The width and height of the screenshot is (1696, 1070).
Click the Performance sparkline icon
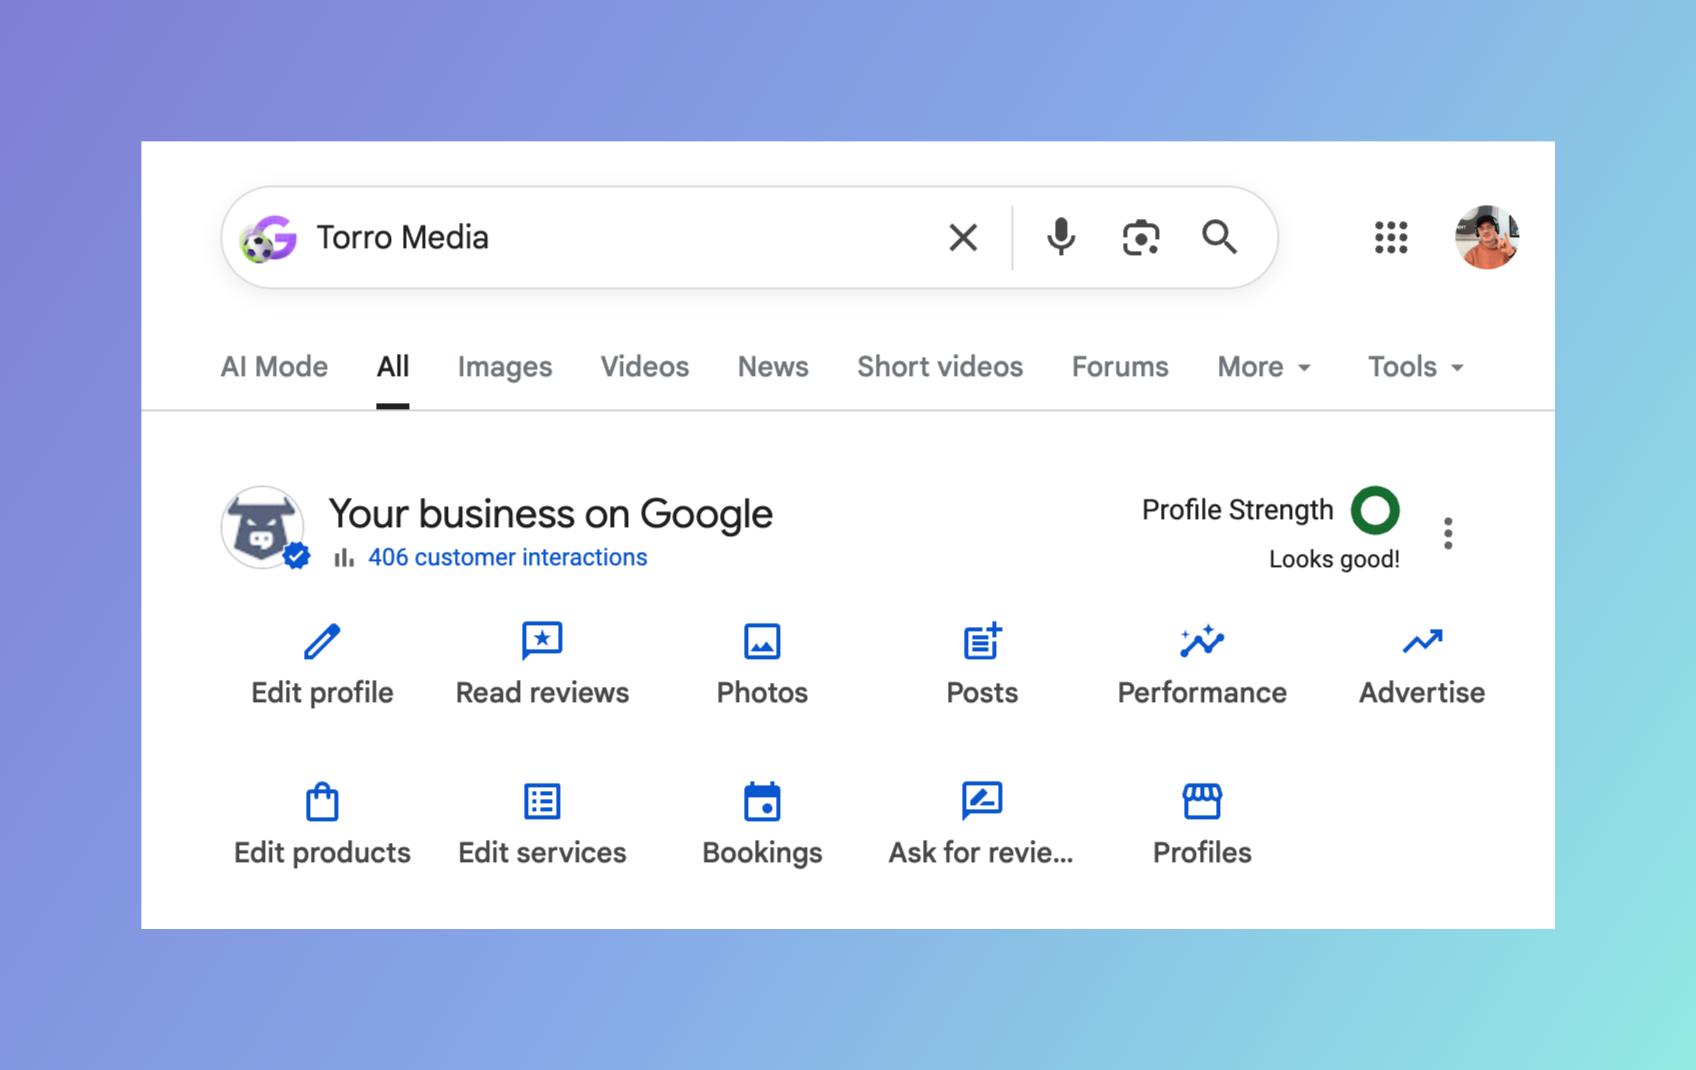click(1202, 641)
